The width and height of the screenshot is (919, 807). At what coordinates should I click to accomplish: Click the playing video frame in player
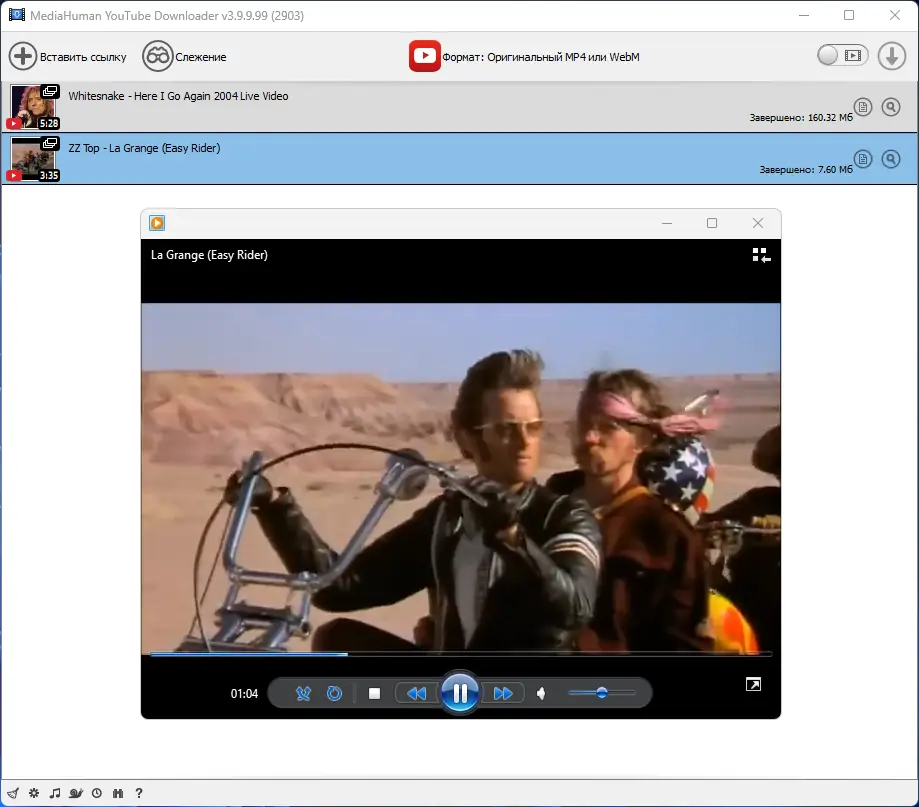(461, 477)
